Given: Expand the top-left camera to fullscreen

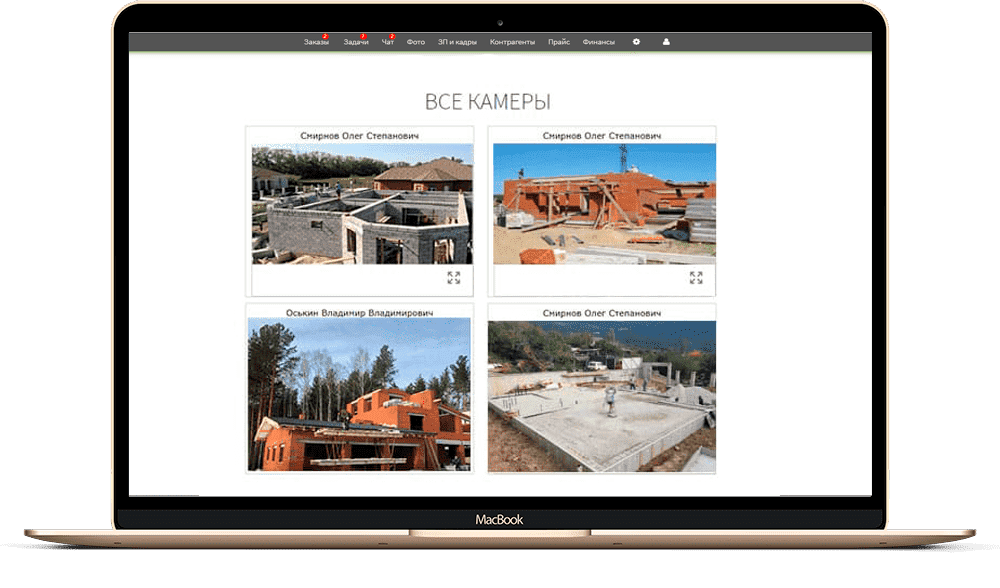Looking at the screenshot, I should point(454,278).
